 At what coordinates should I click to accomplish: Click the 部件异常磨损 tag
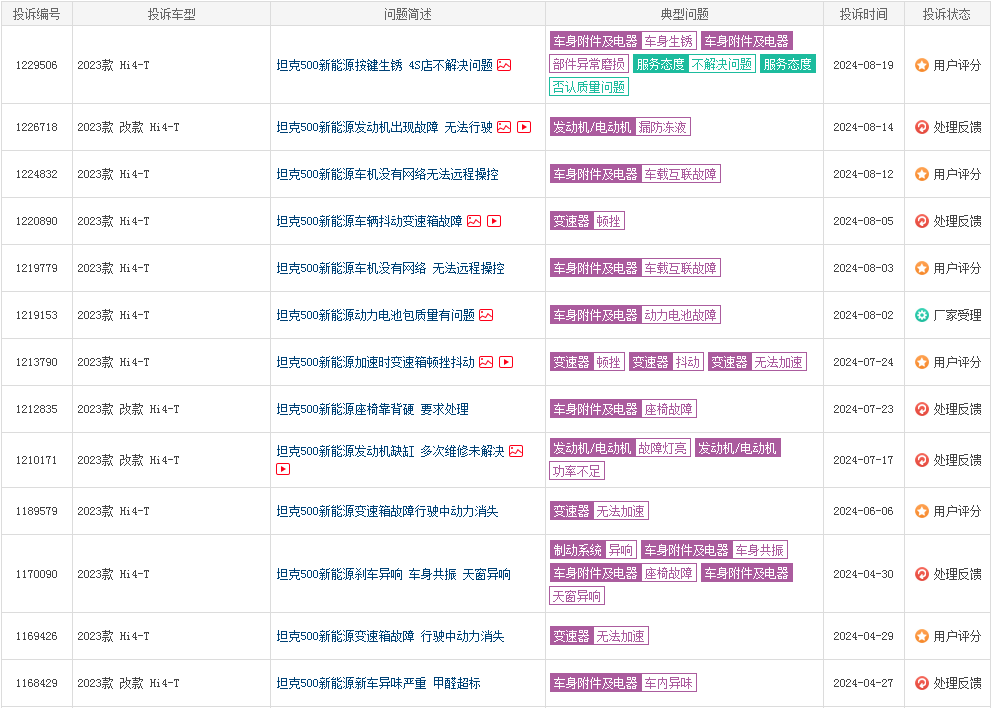[x=589, y=64]
